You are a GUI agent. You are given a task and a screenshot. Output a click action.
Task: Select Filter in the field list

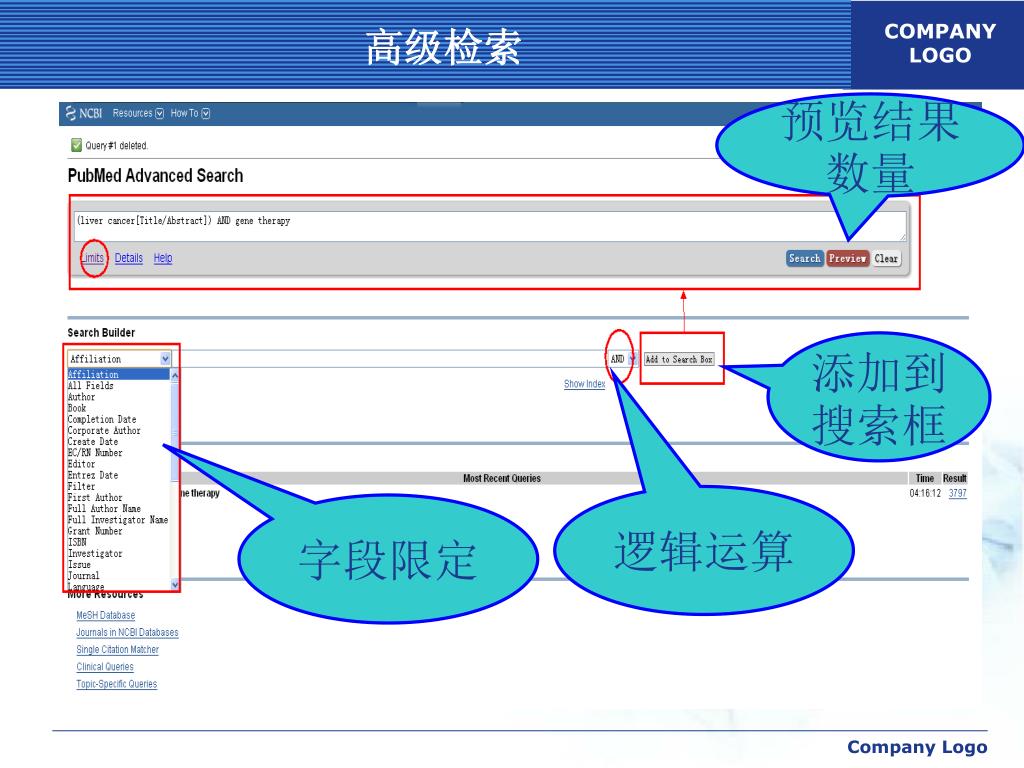click(118, 486)
